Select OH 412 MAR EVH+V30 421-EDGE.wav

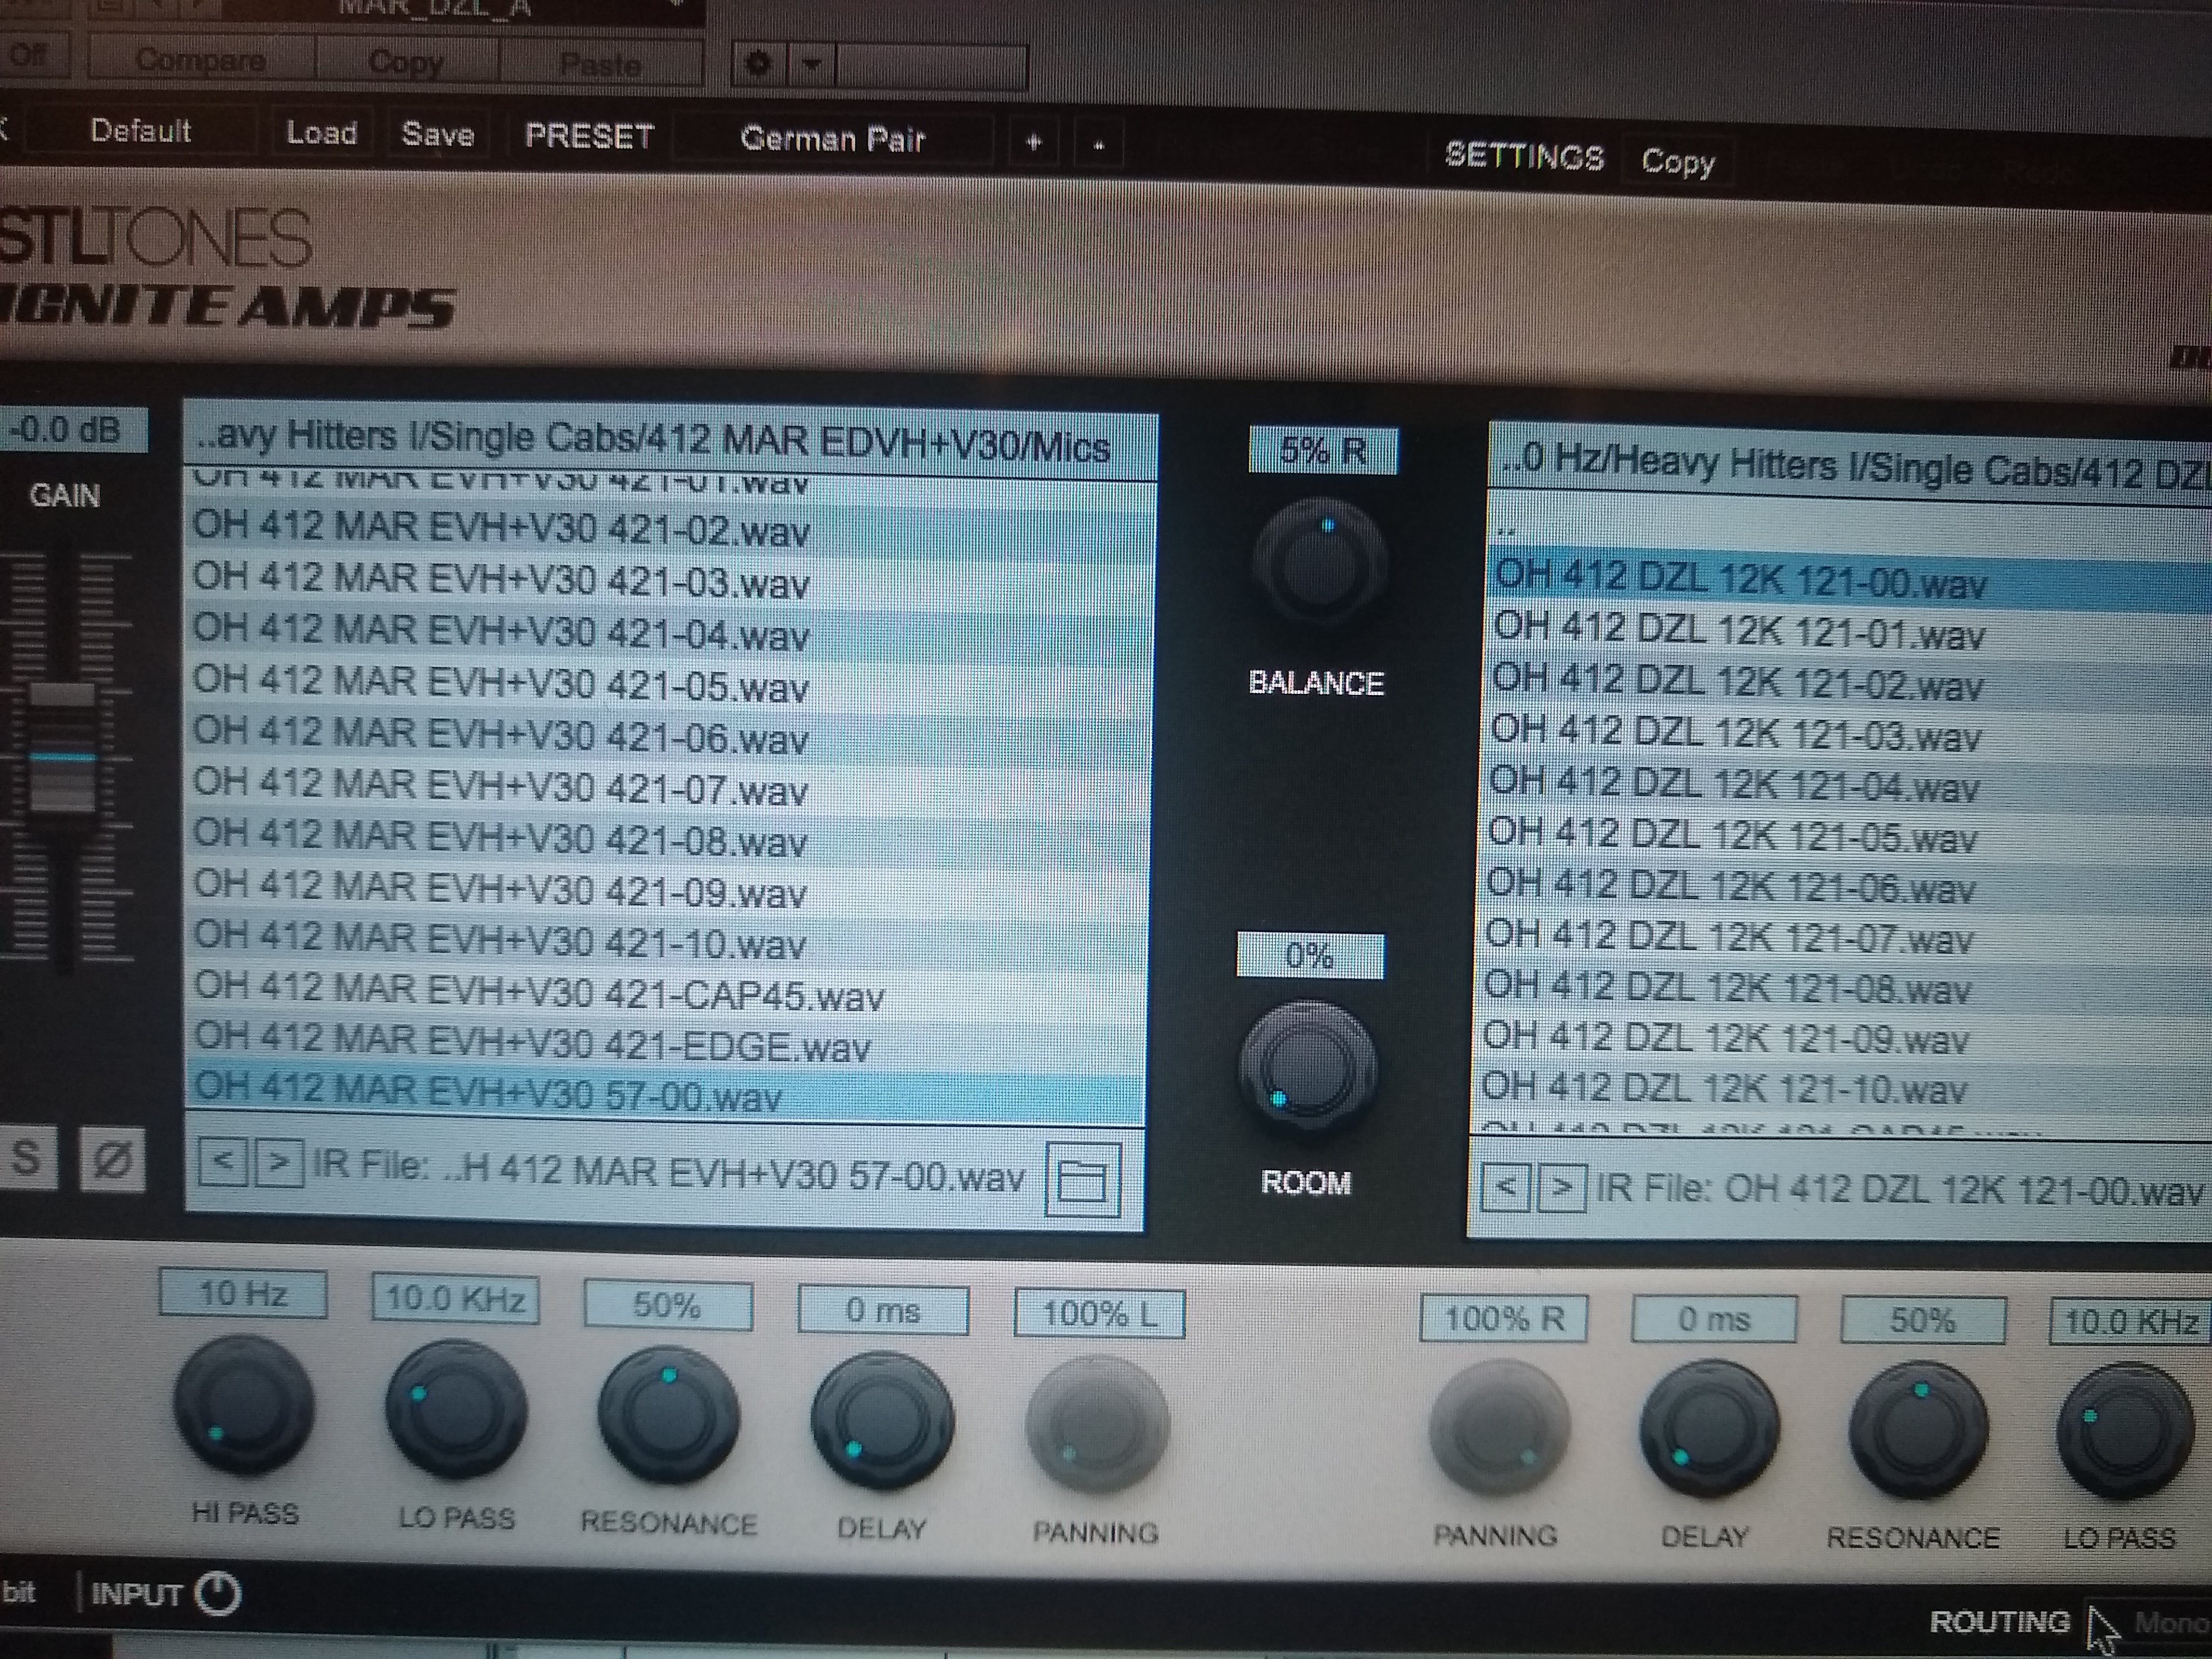click(665, 1044)
